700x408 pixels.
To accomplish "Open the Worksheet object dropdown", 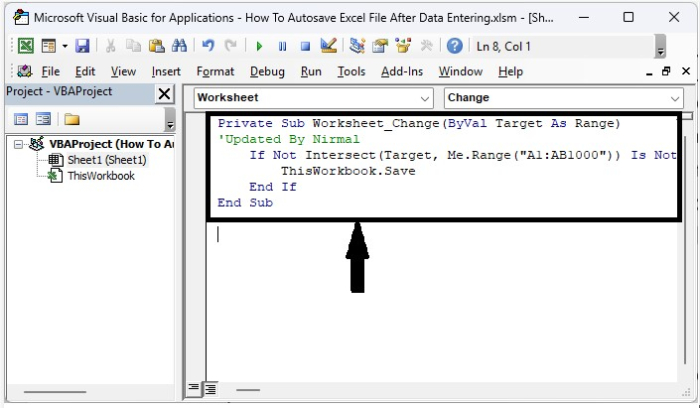I will point(313,98).
